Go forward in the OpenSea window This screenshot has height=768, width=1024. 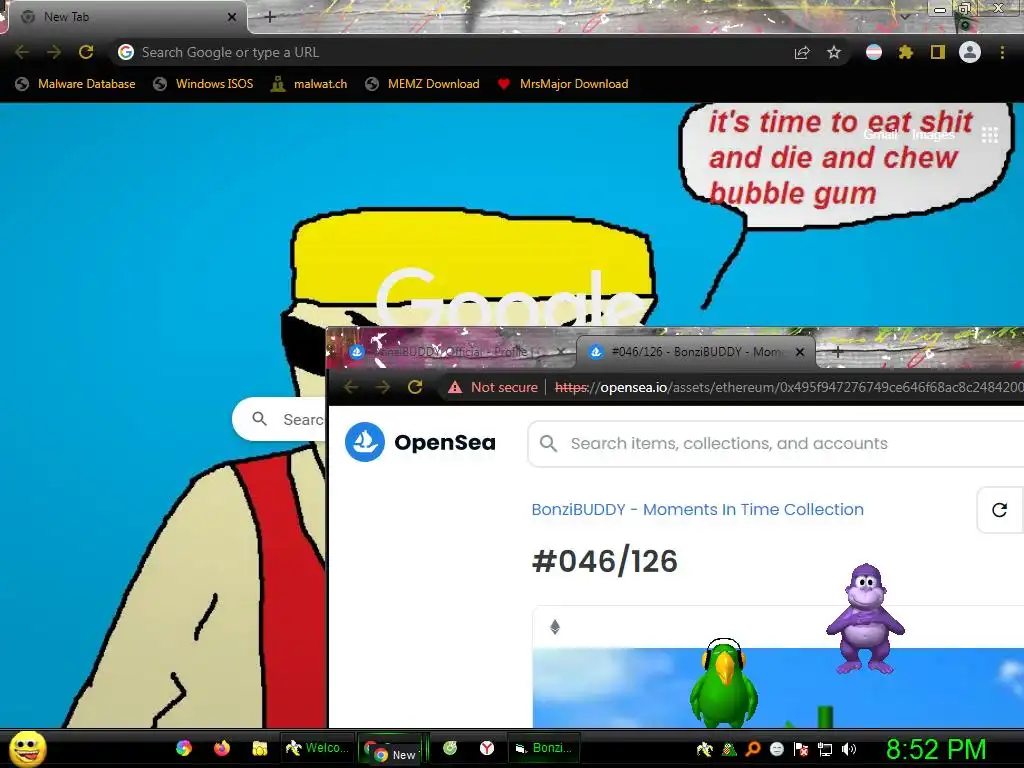[x=383, y=387]
